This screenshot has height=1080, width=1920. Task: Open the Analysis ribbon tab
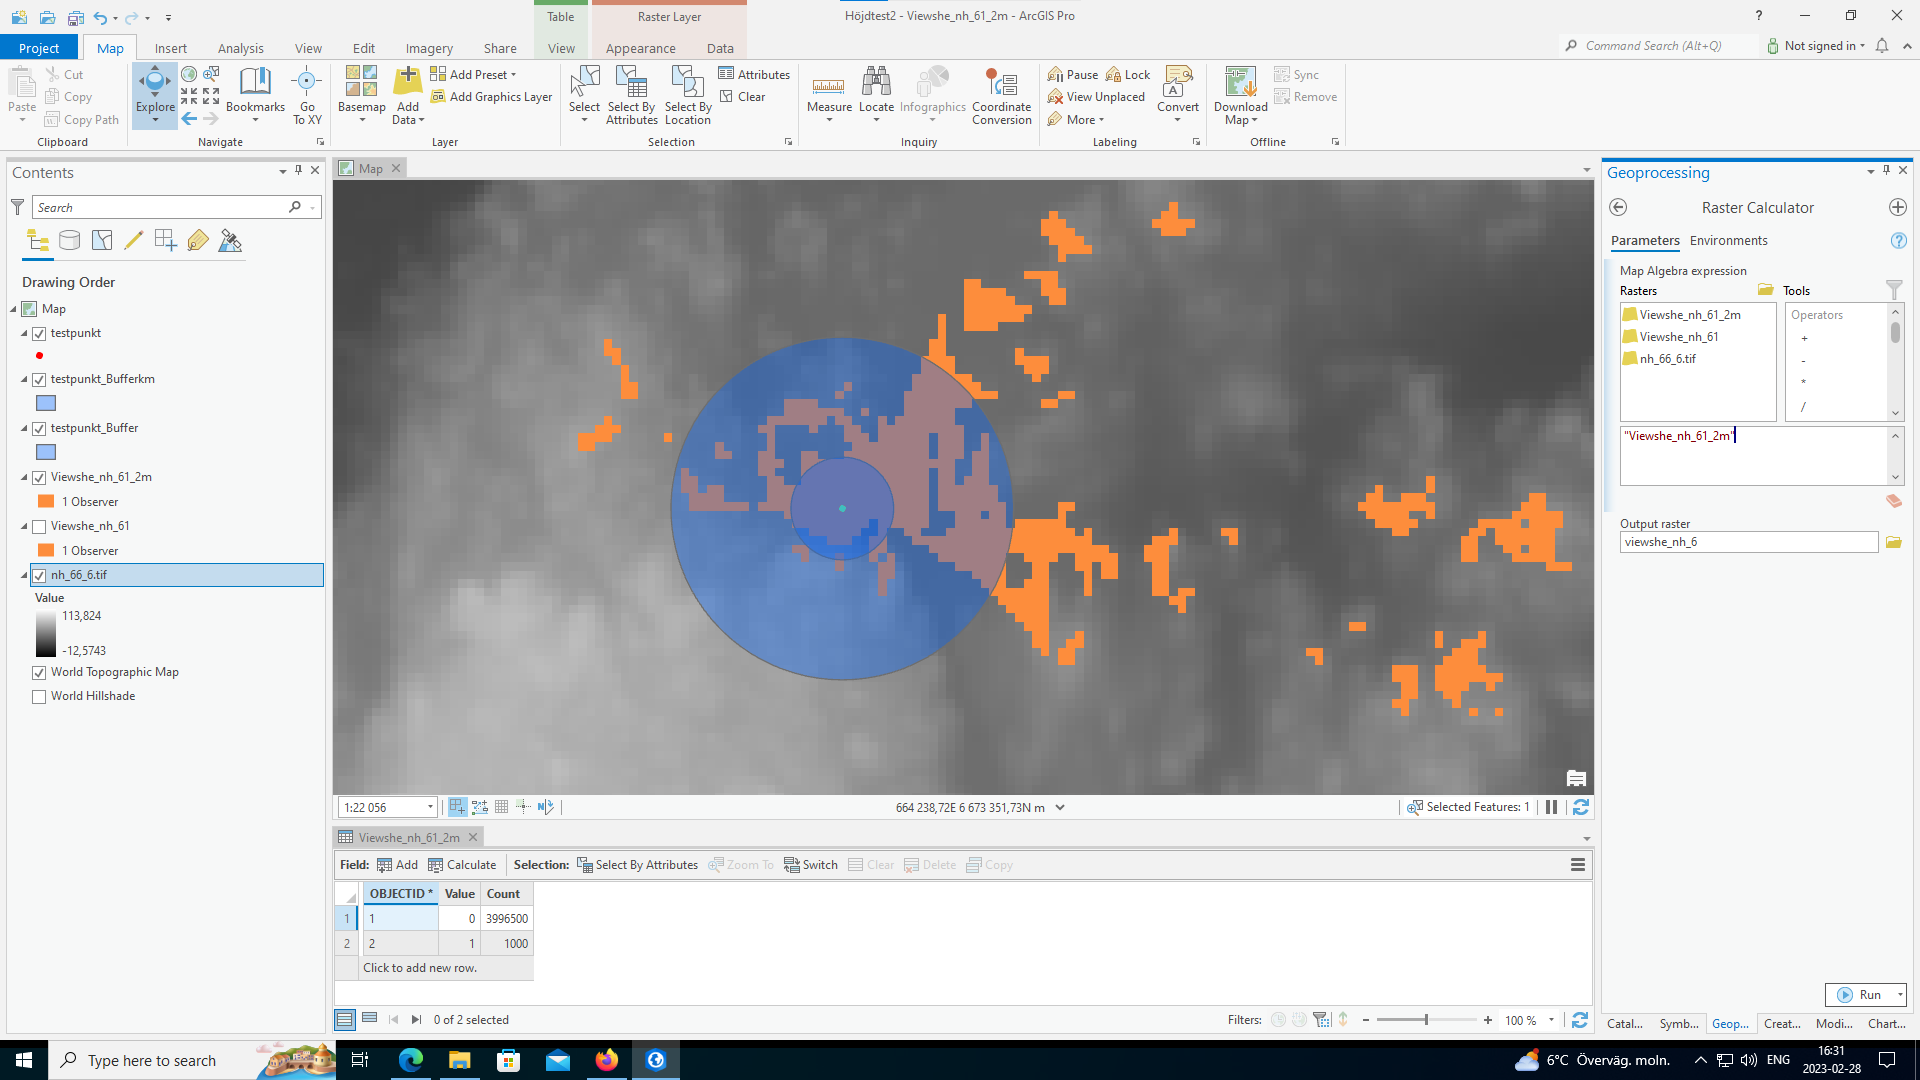(x=240, y=48)
